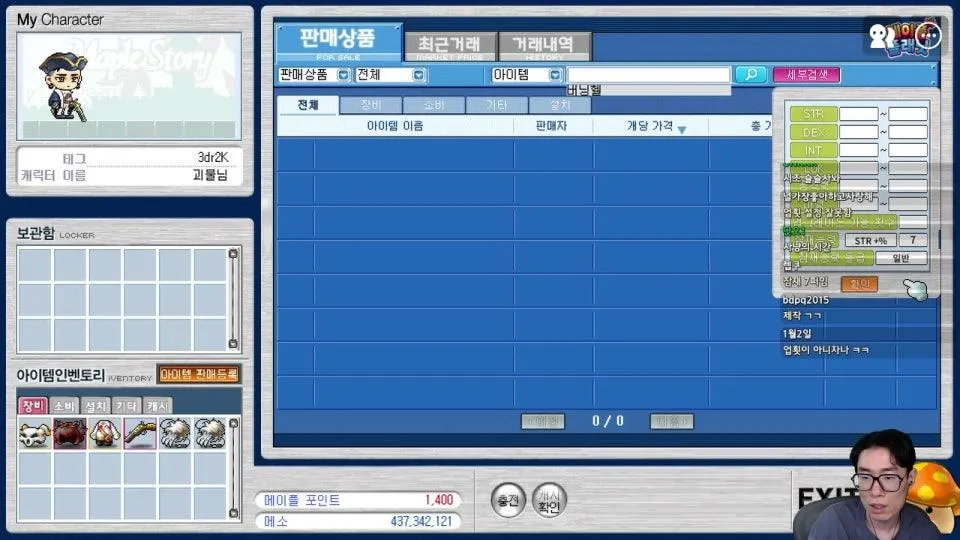
Task: Select the 소비 filter tab in the listings
Action: pyautogui.click(x=434, y=105)
